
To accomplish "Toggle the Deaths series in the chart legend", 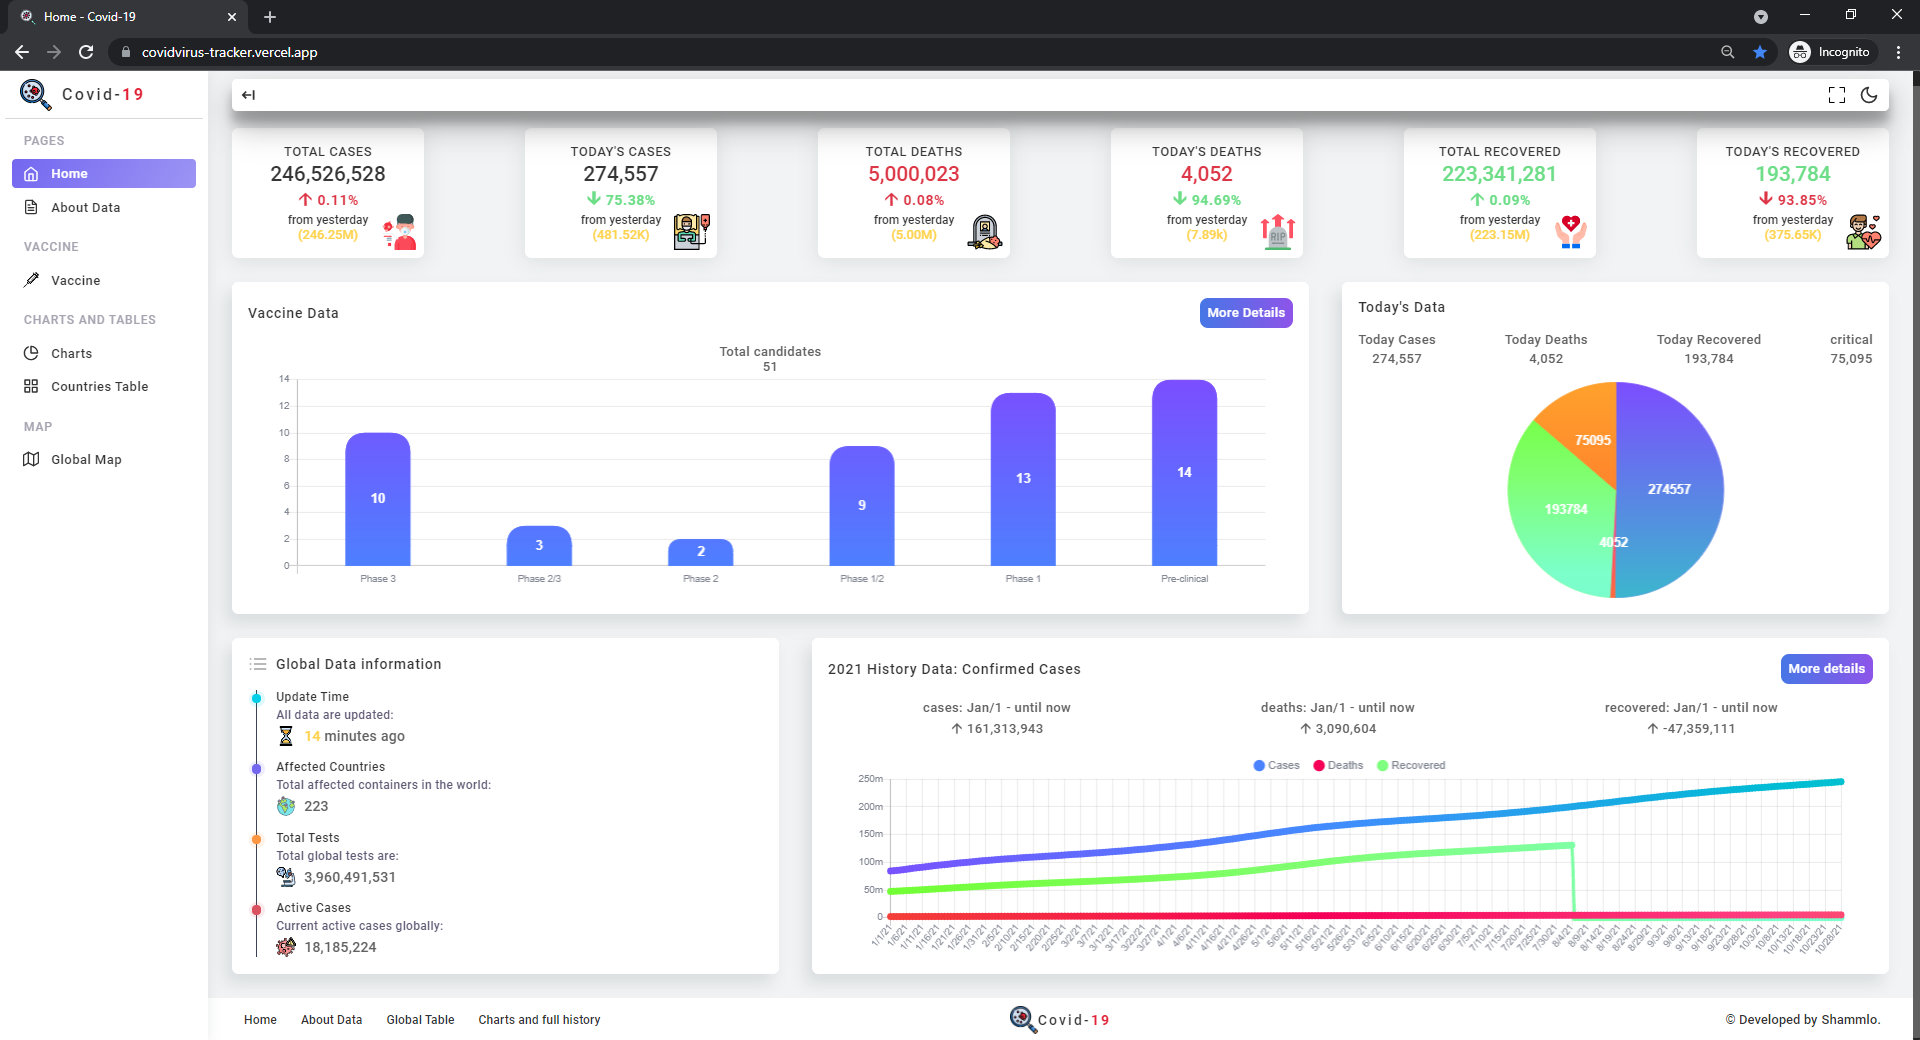I will 1338,765.
